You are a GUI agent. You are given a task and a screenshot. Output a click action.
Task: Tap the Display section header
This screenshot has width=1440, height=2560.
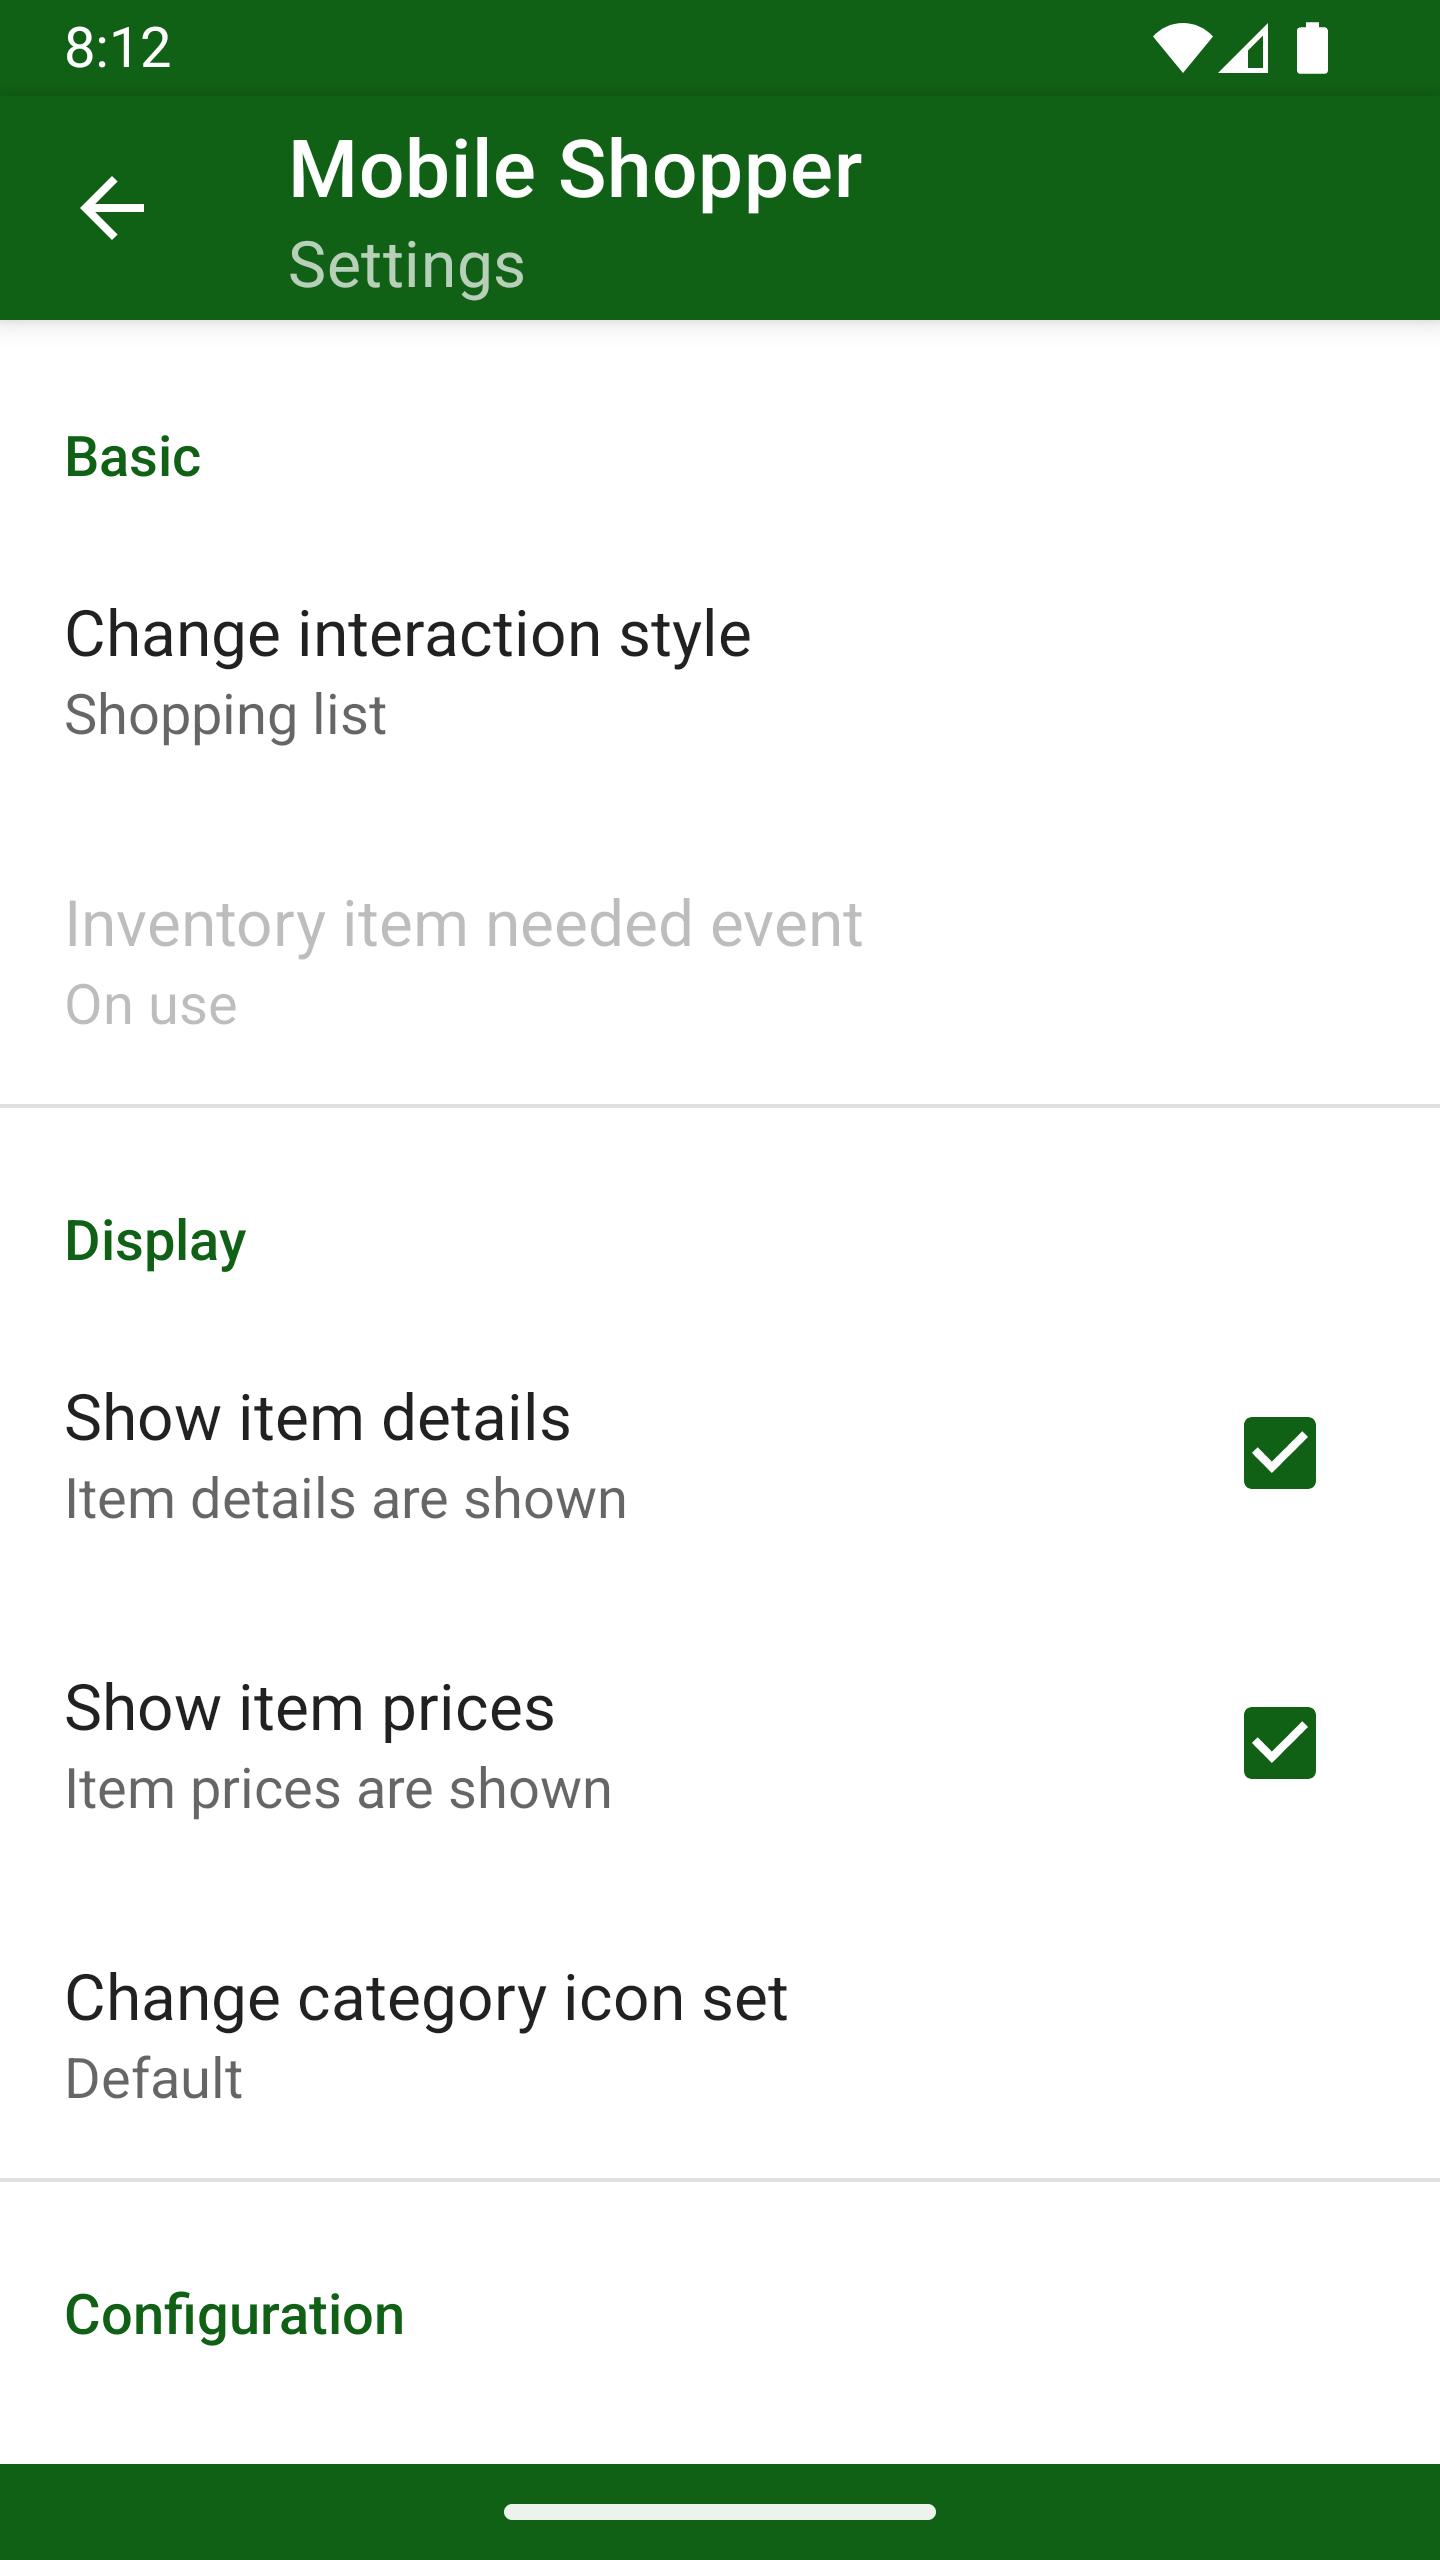[x=155, y=1241]
